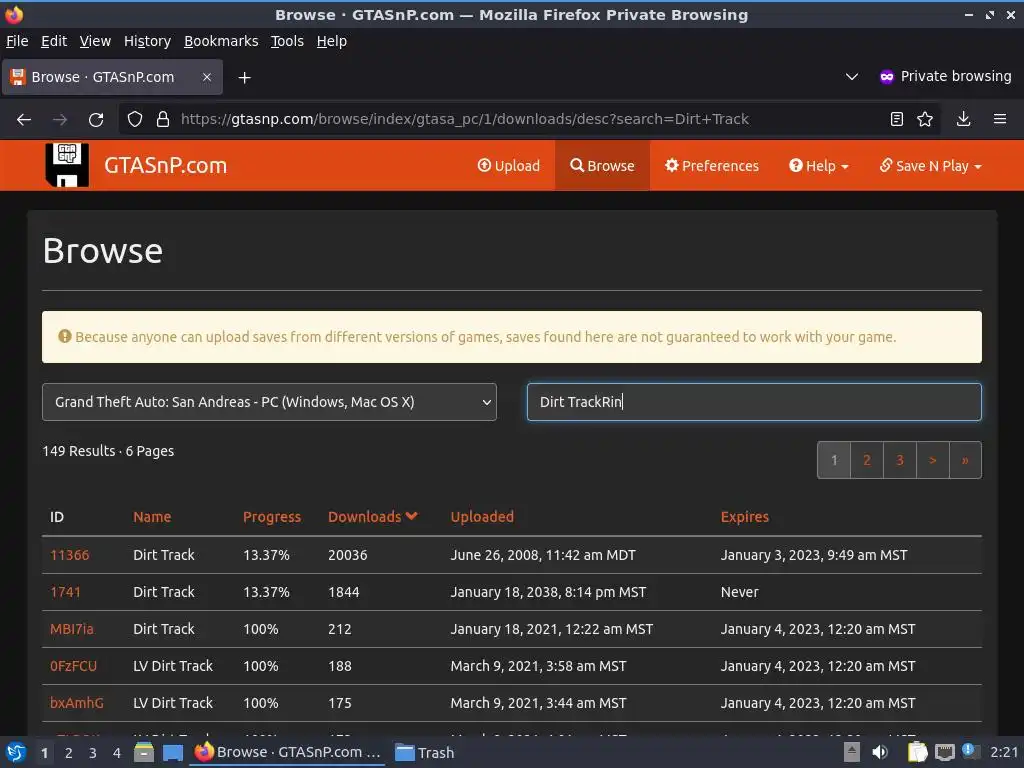Screen dimensions: 1024x768
Task: Open Preferences from the site navbar
Action: pos(712,166)
